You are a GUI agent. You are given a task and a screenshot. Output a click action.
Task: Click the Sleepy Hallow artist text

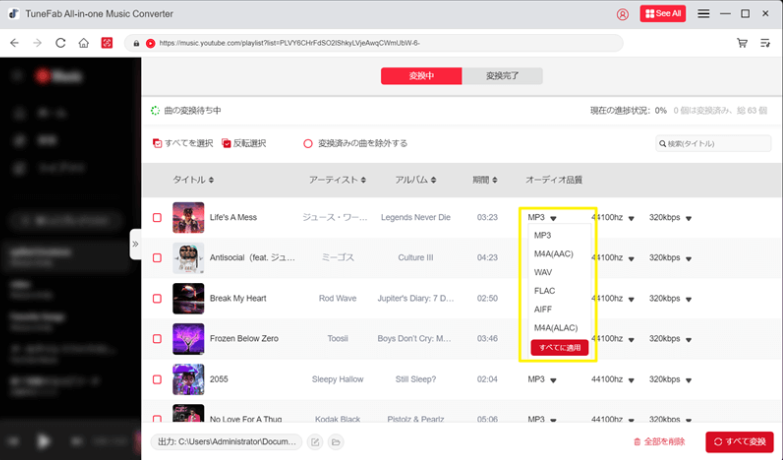[x=338, y=380]
